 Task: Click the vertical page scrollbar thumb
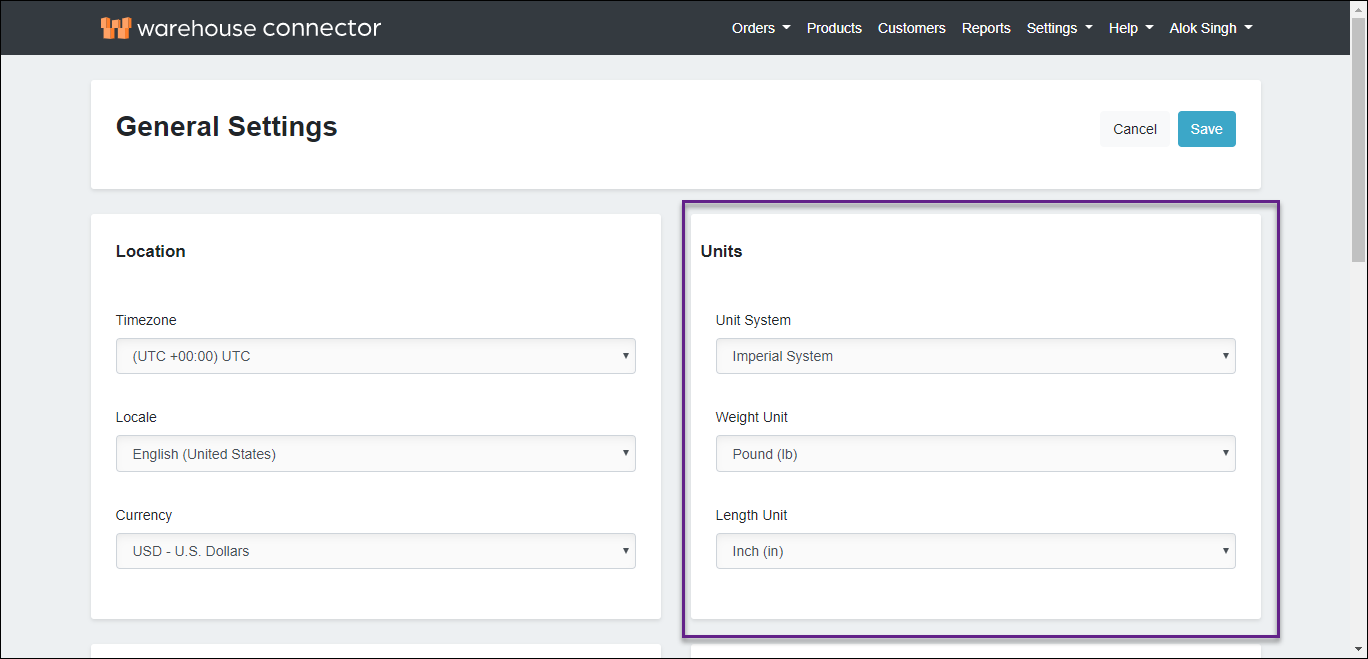1358,140
